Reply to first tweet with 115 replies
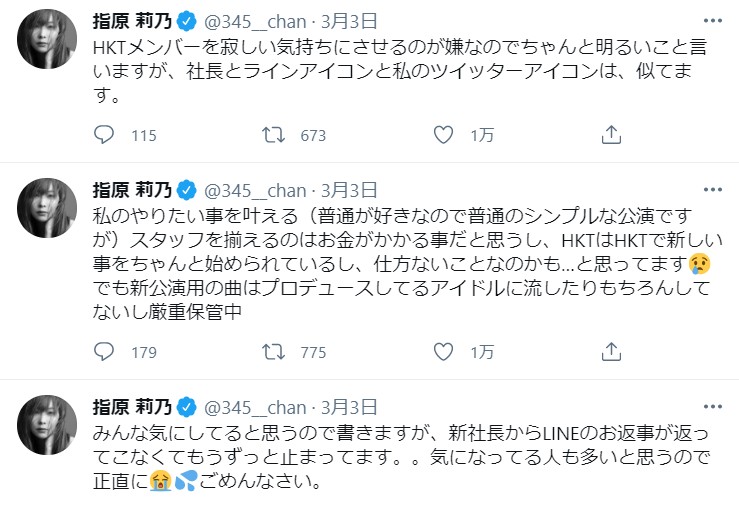 coord(105,135)
